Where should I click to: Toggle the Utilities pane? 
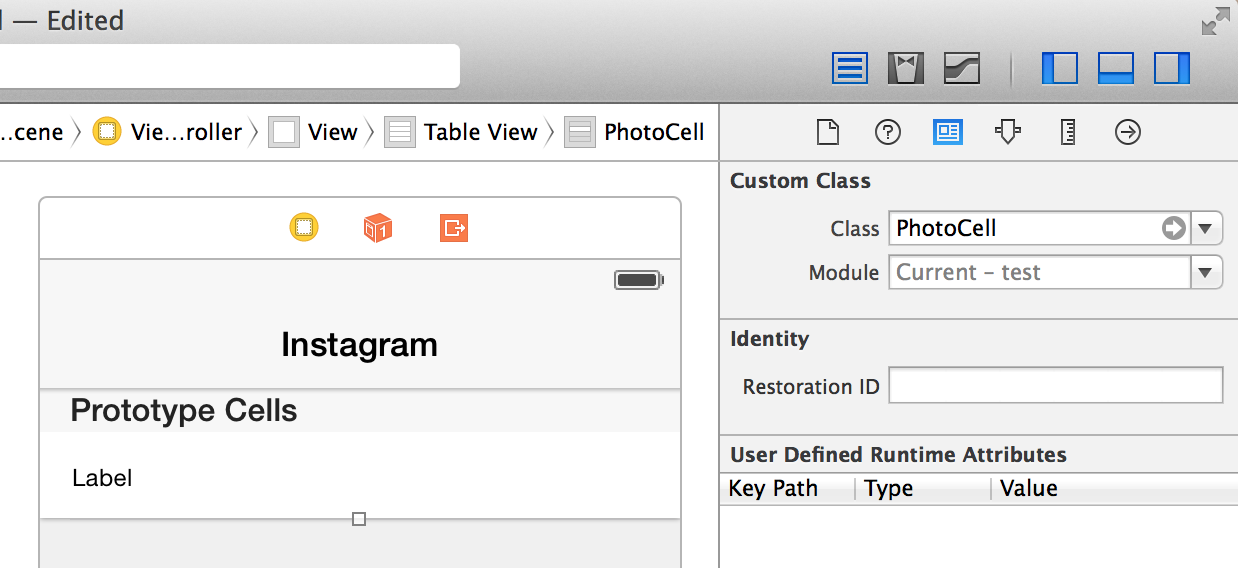tap(1172, 68)
